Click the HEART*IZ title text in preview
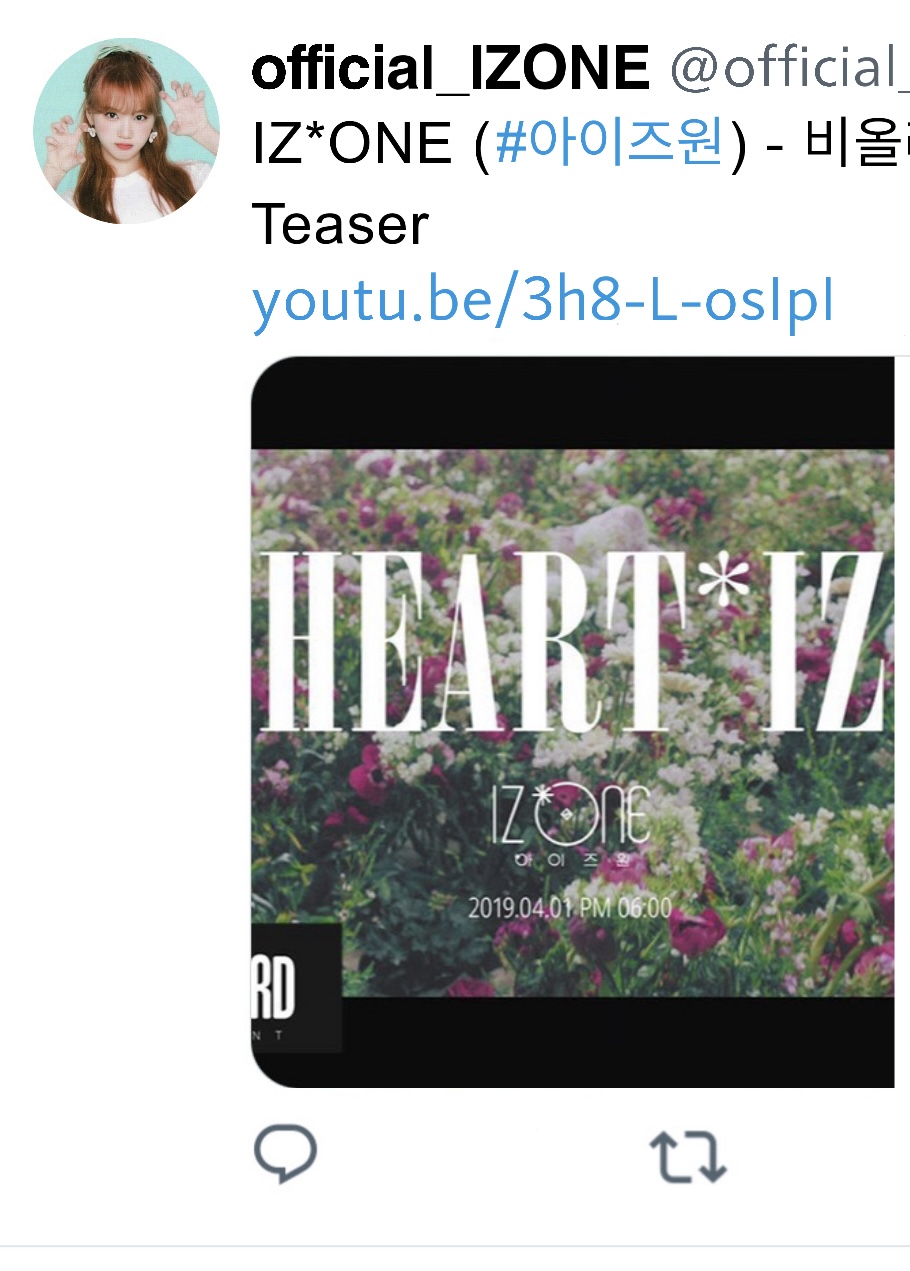 (x=571, y=641)
